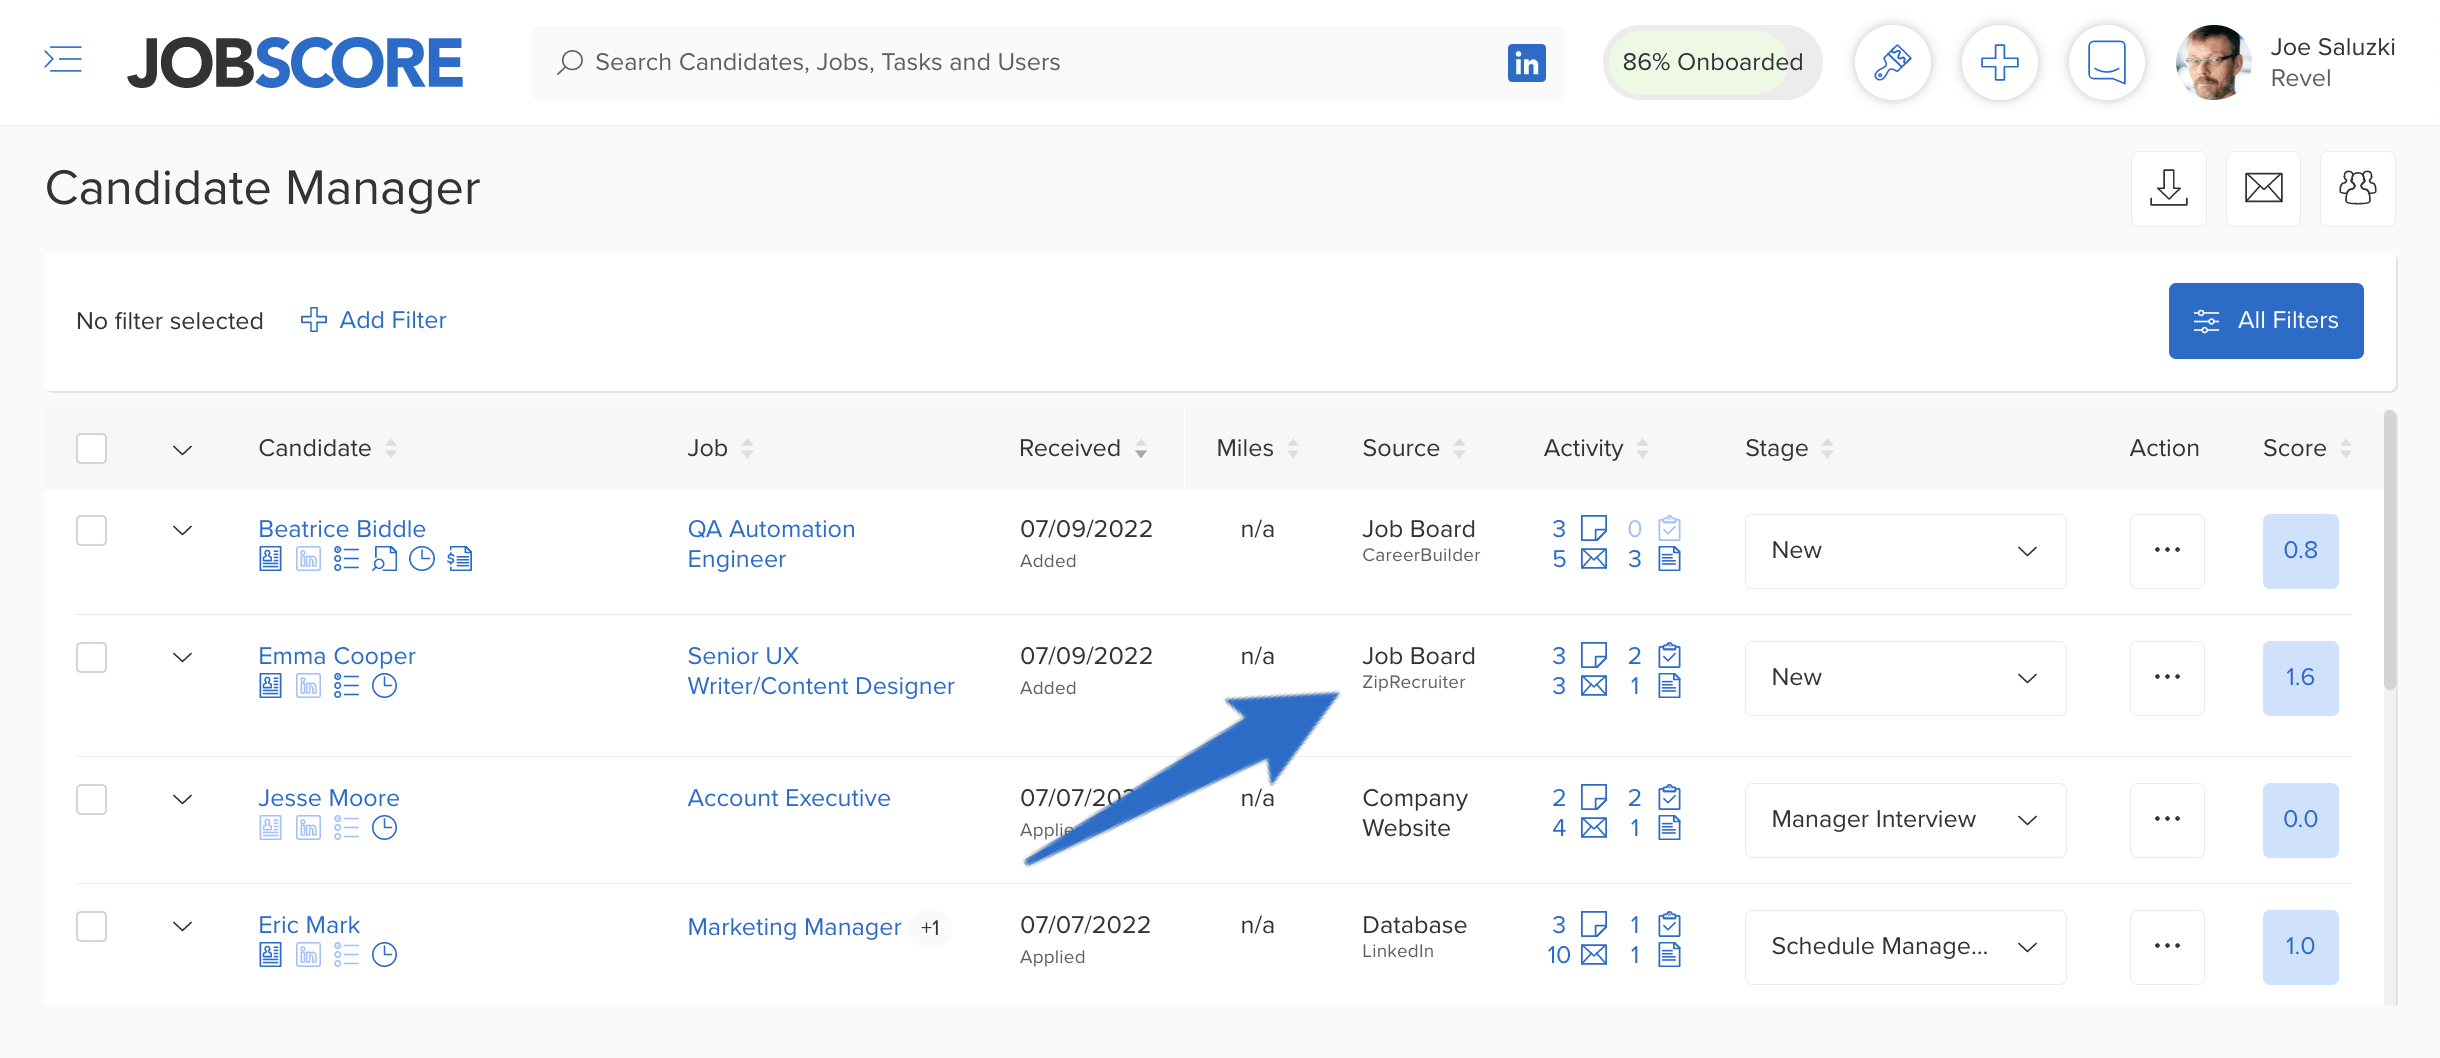This screenshot has width=2440, height=1058.
Task: Click the 86% Onboarded progress indicator
Action: point(1712,62)
